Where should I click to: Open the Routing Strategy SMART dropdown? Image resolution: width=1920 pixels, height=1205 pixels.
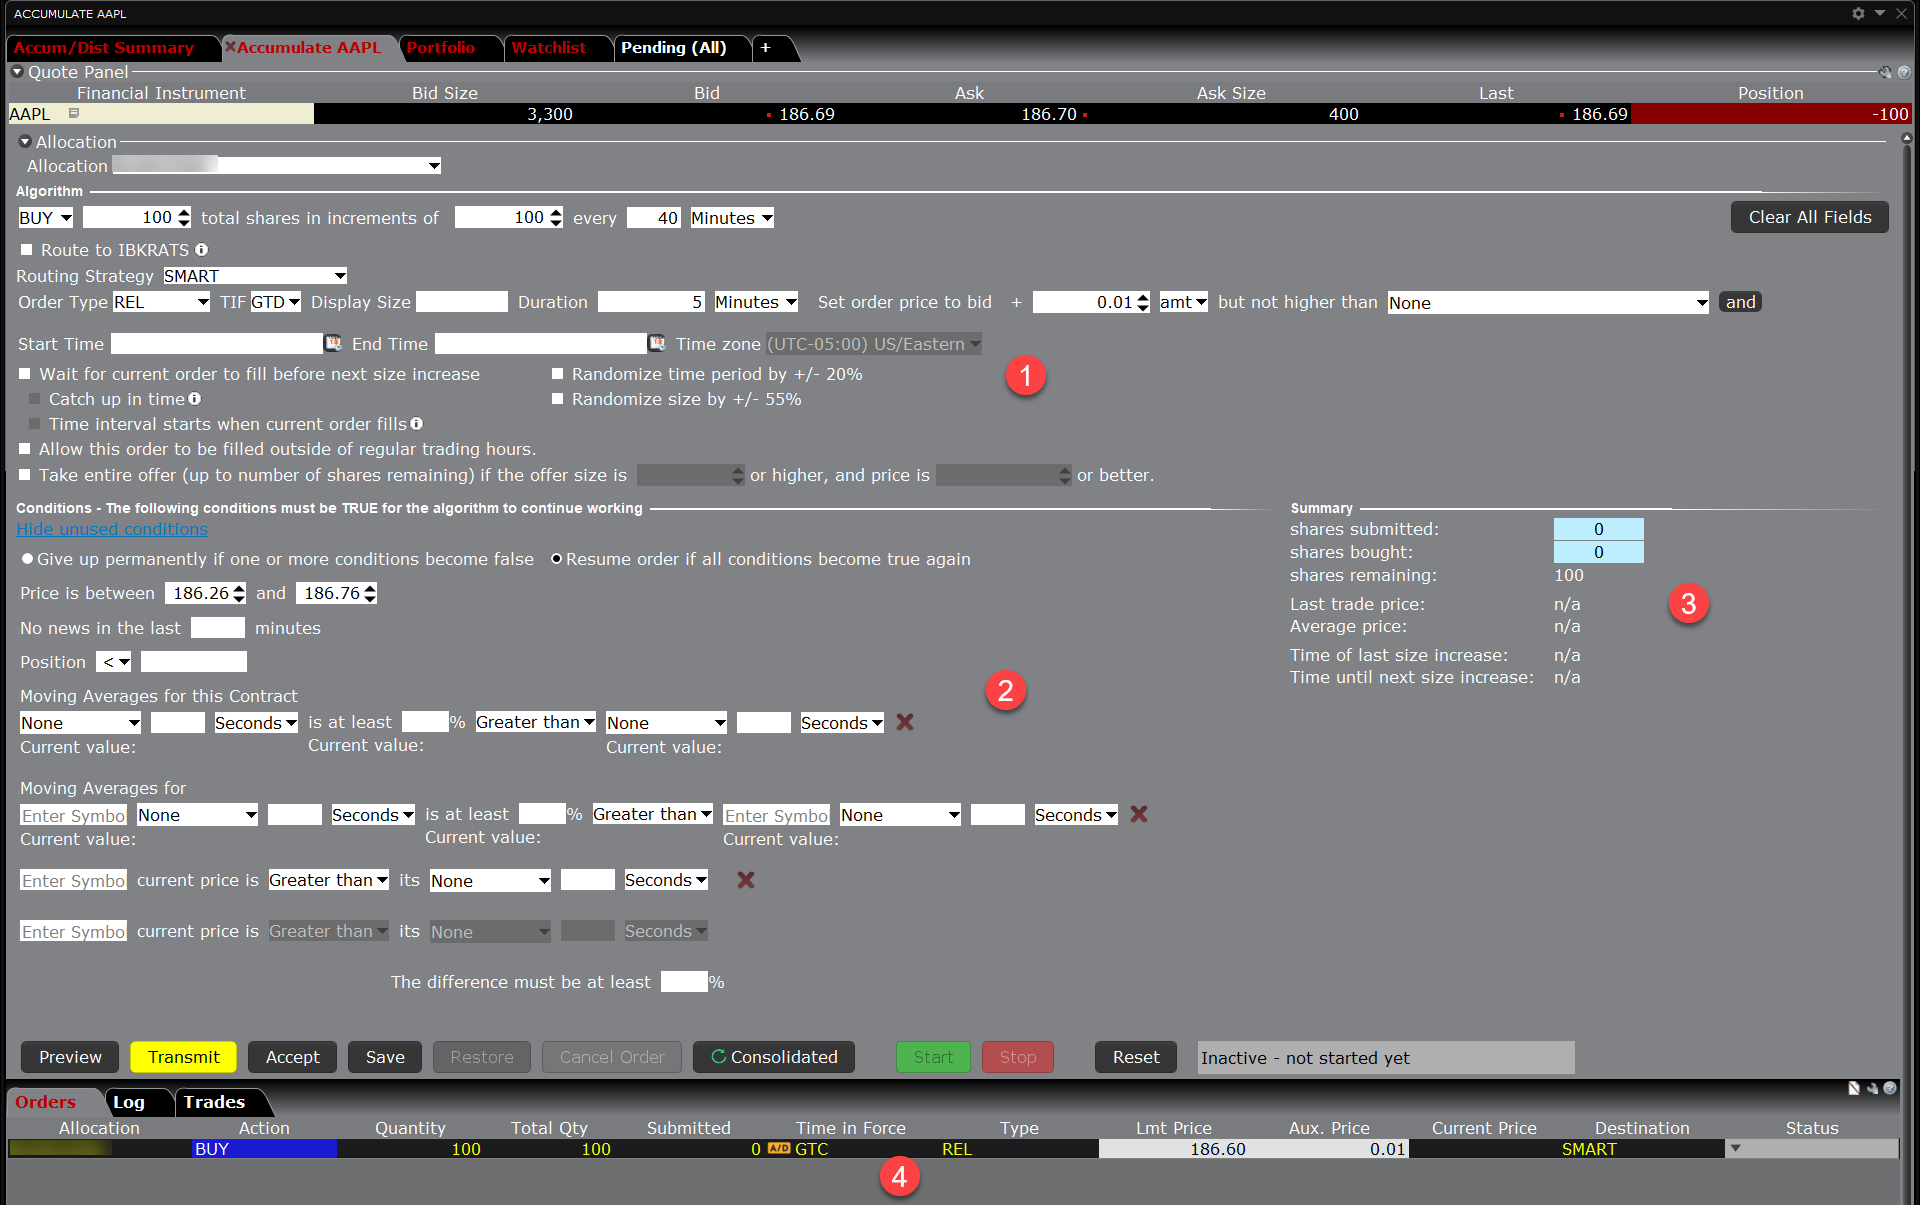point(255,276)
